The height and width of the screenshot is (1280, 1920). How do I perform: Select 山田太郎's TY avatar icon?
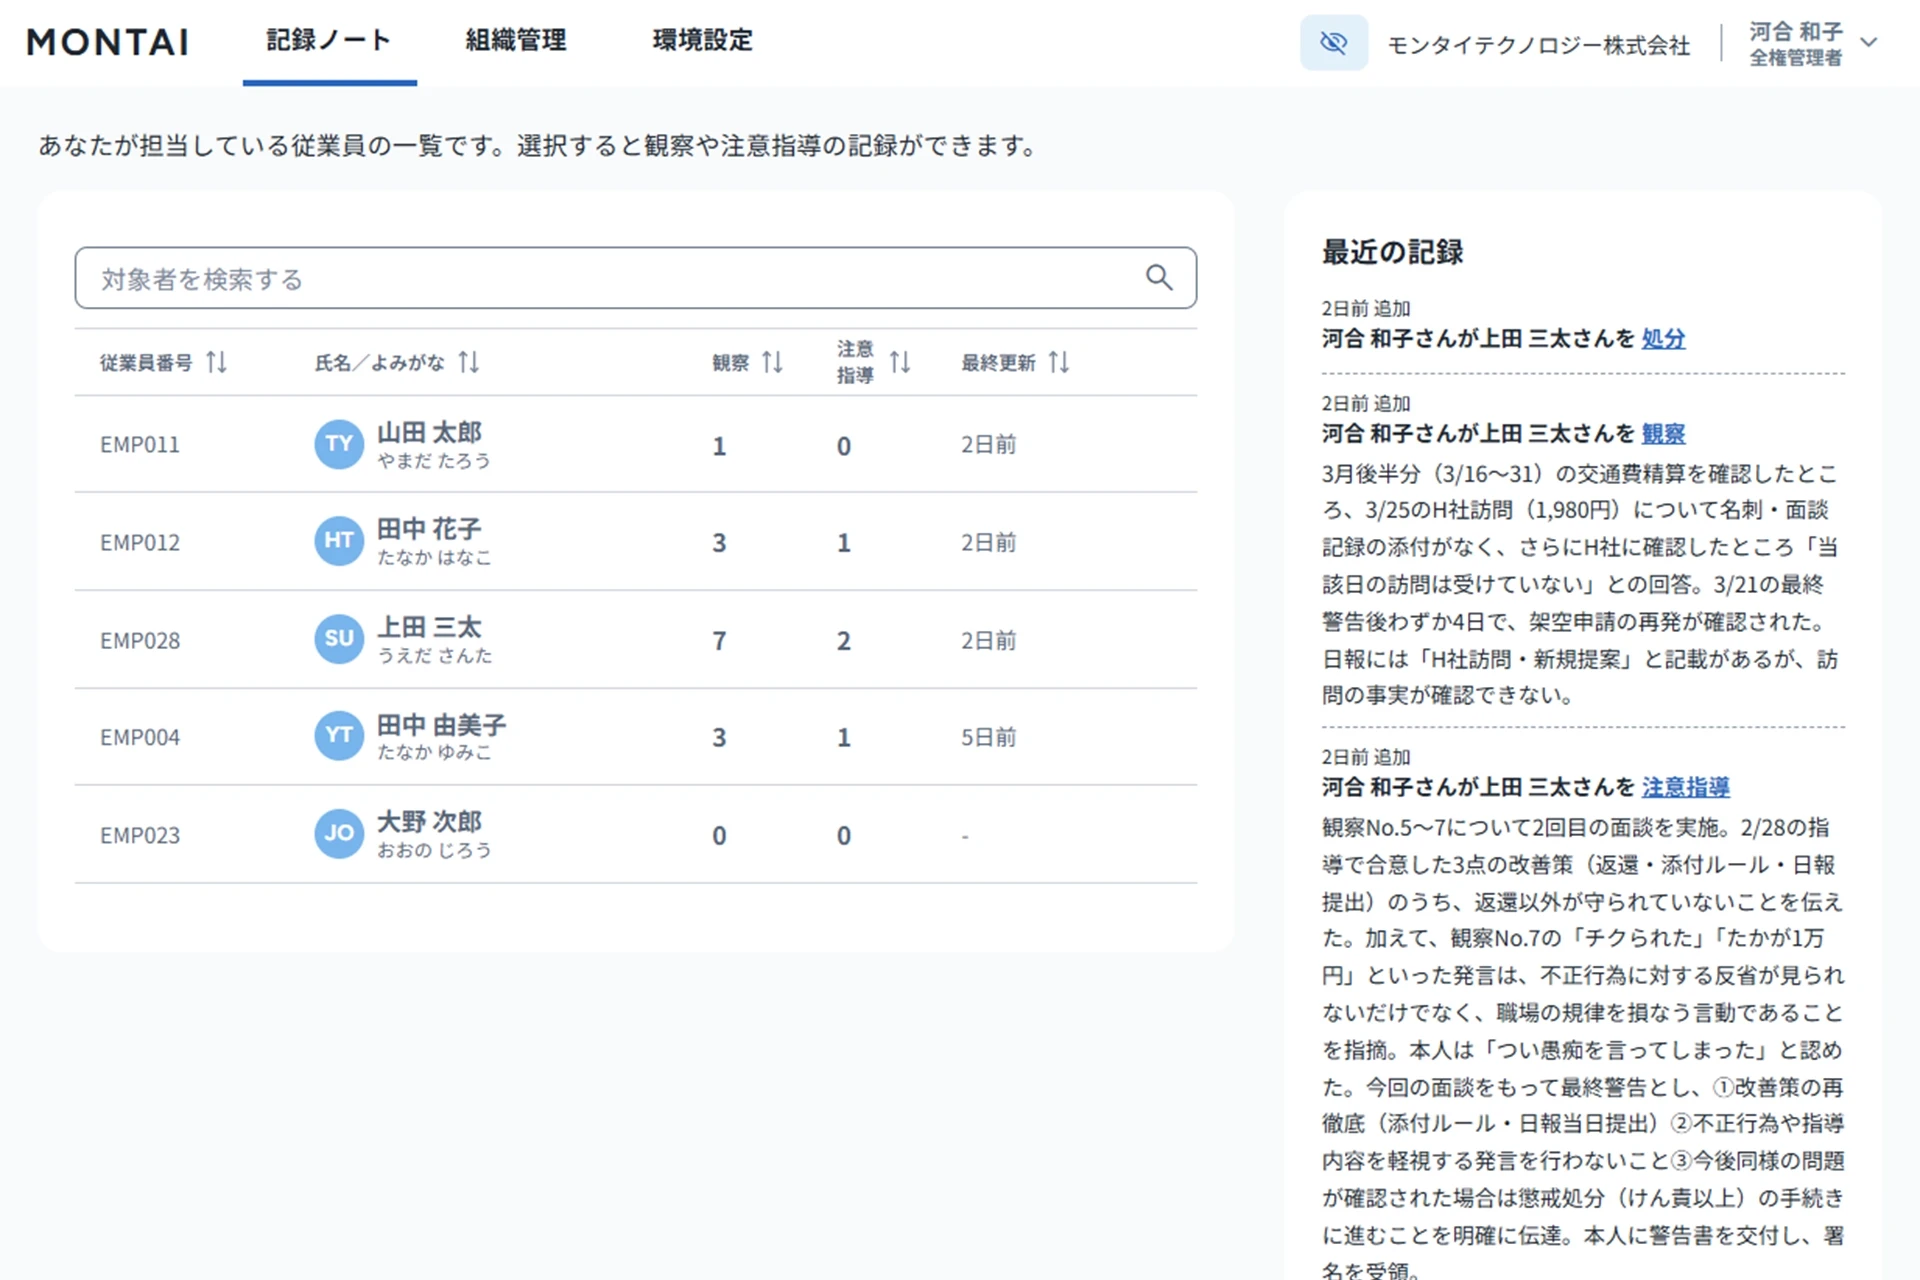pyautogui.click(x=338, y=444)
